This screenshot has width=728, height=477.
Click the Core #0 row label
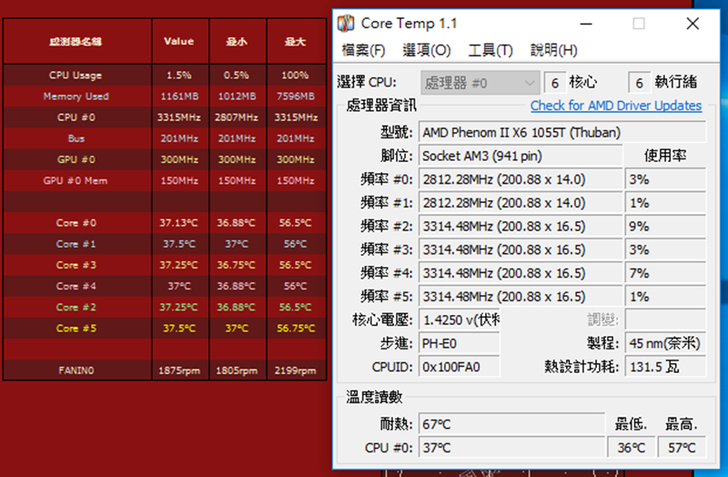[x=76, y=223]
